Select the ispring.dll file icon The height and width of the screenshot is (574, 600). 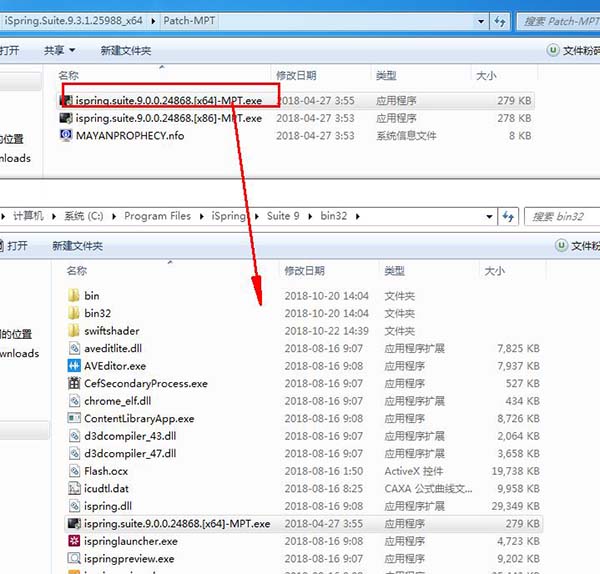click(x=74, y=506)
